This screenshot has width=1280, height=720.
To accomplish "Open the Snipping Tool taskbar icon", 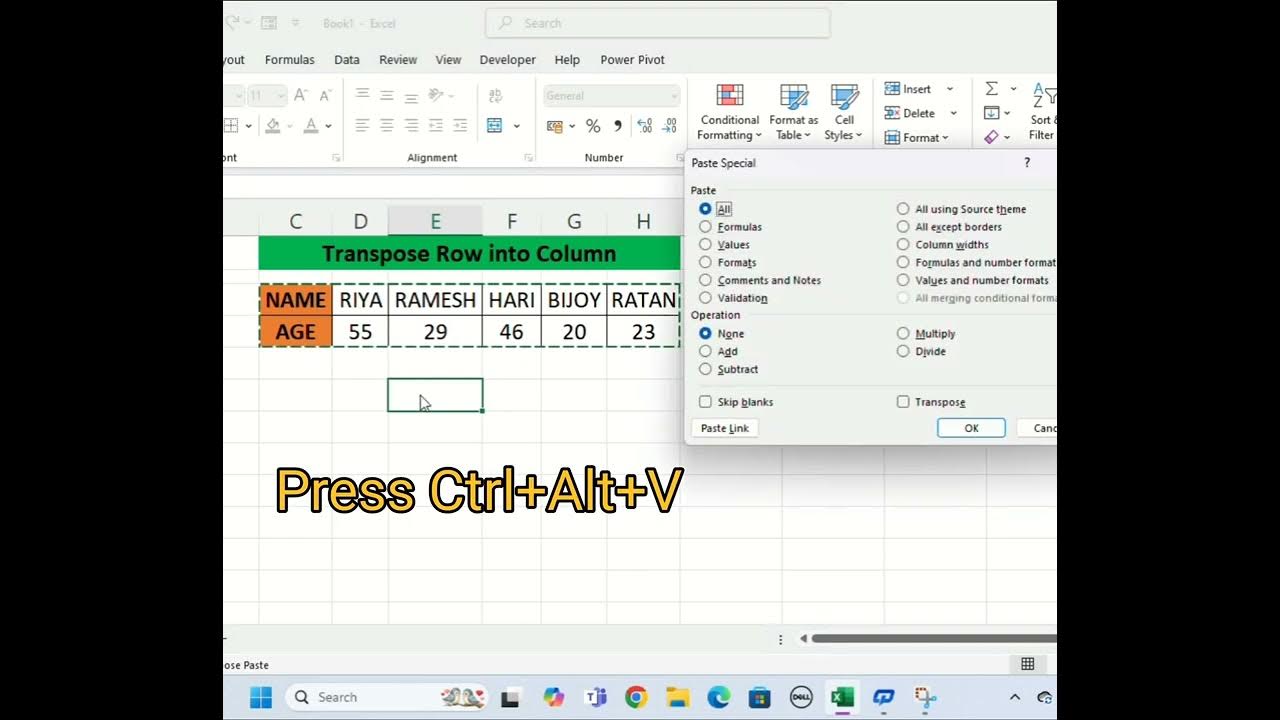I will coord(924,697).
